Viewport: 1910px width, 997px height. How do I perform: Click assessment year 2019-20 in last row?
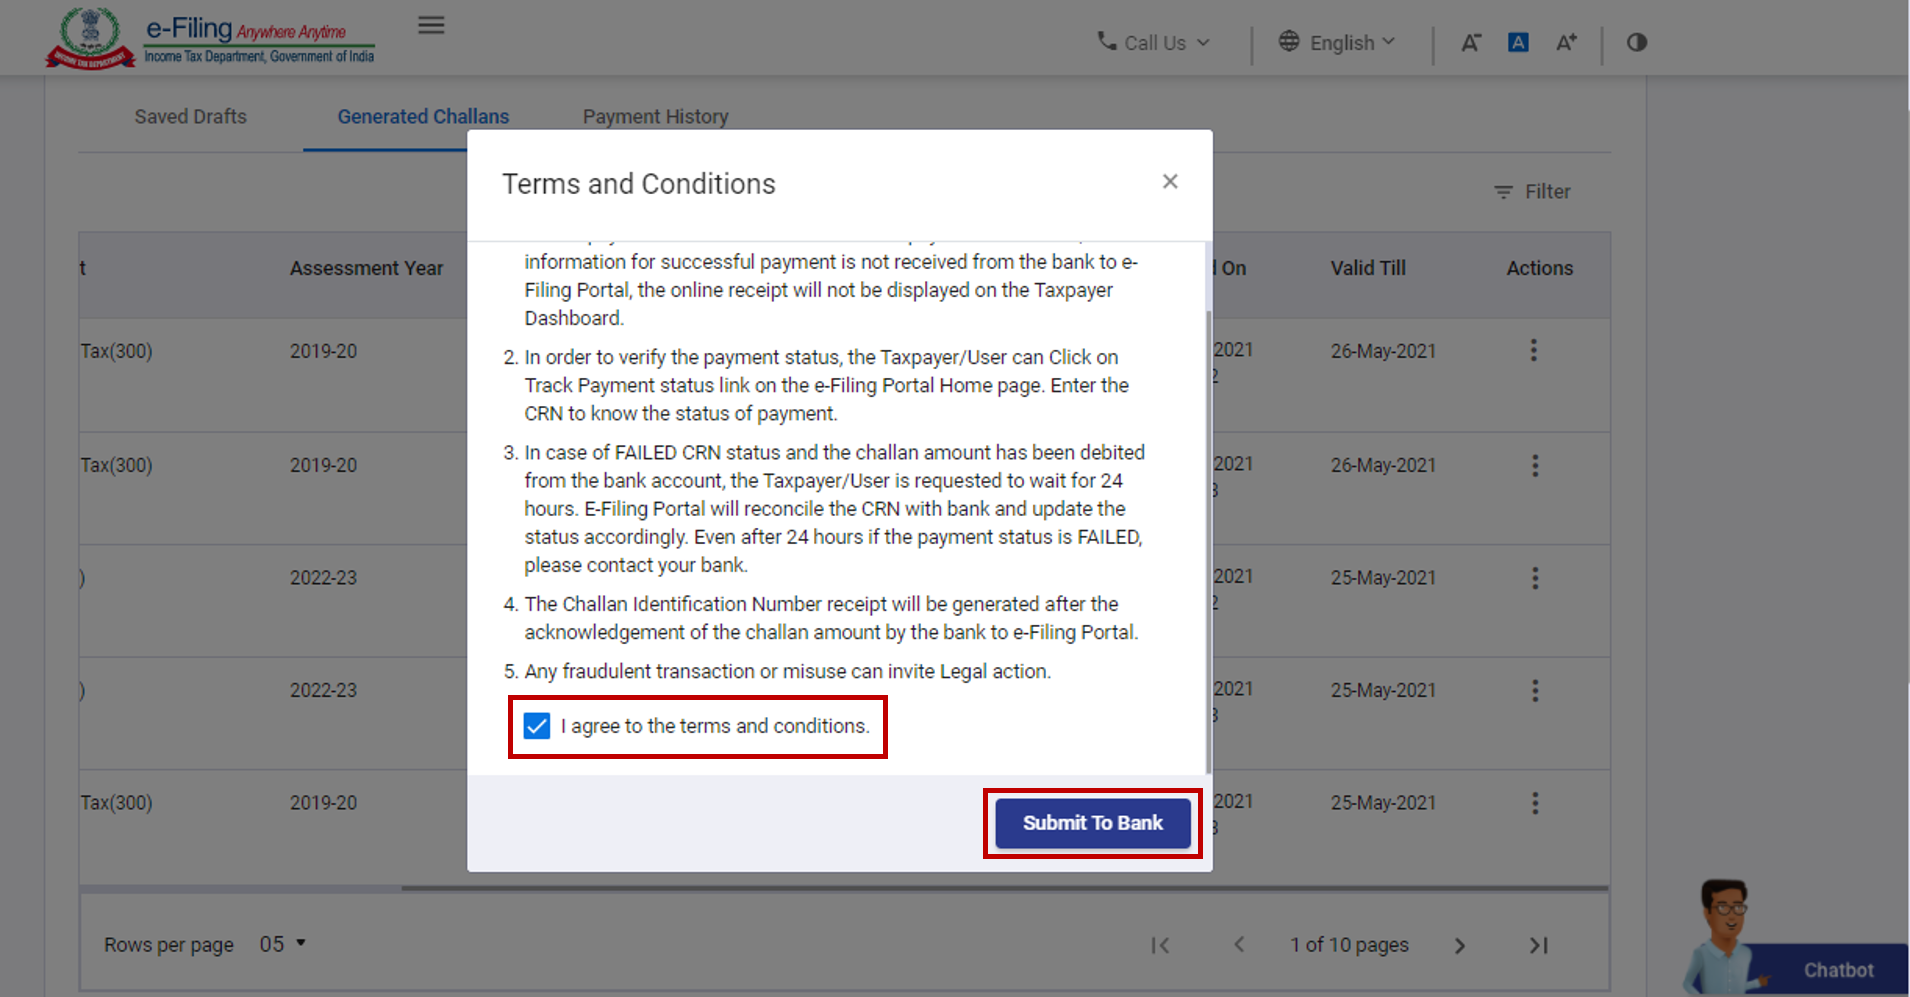pyautogui.click(x=323, y=803)
